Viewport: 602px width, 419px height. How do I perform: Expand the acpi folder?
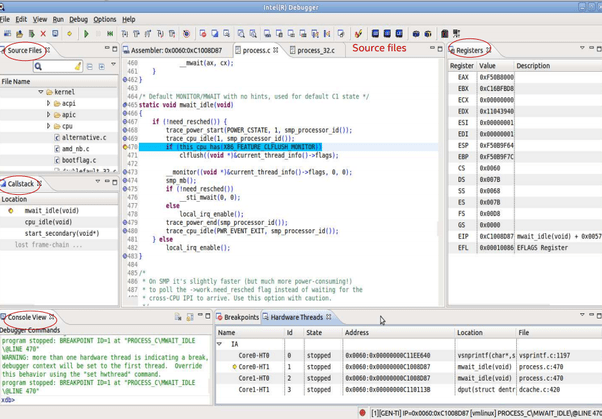coord(48,103)
